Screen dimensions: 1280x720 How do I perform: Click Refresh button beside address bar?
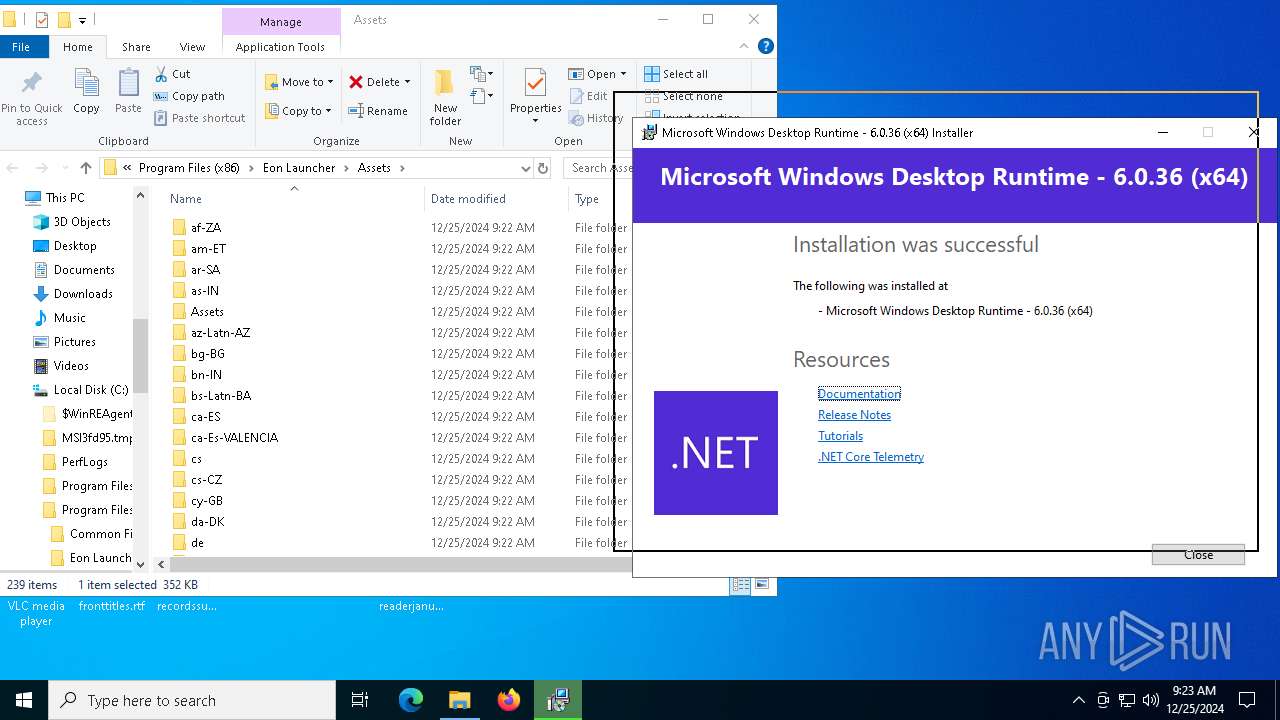[543, 168]
